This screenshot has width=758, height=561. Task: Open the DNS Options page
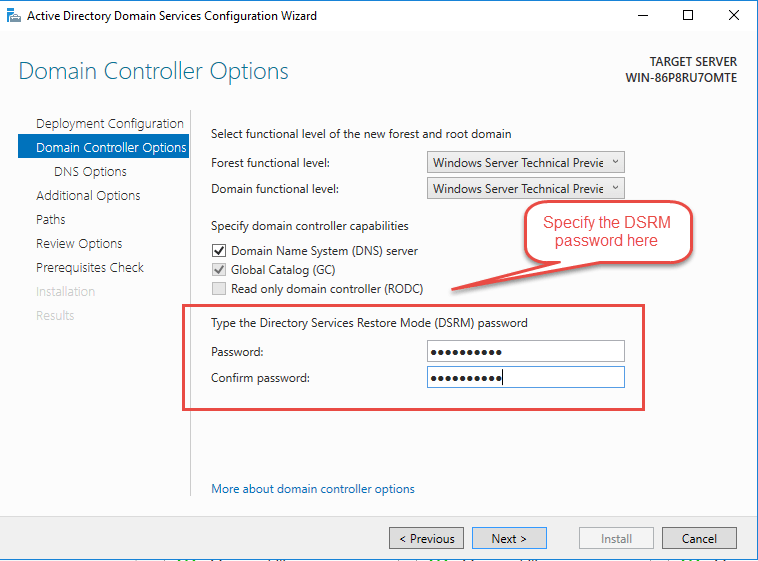pyautogui.click(x=90, y=172)
